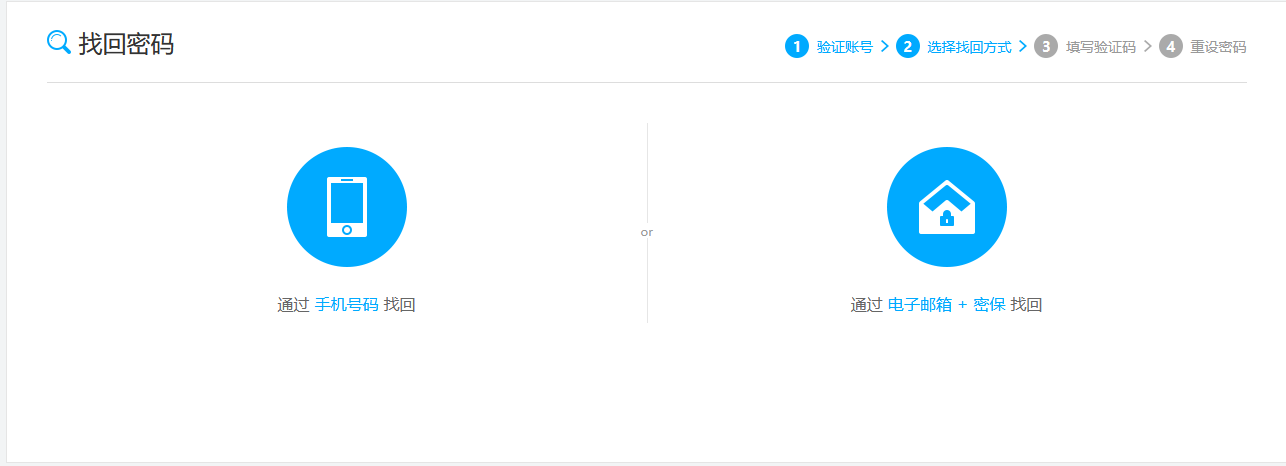Click 找回 text after 电子邮箱 + 密保
Viewport: 1286px width, 466px height.
[x=1026, y=305]
